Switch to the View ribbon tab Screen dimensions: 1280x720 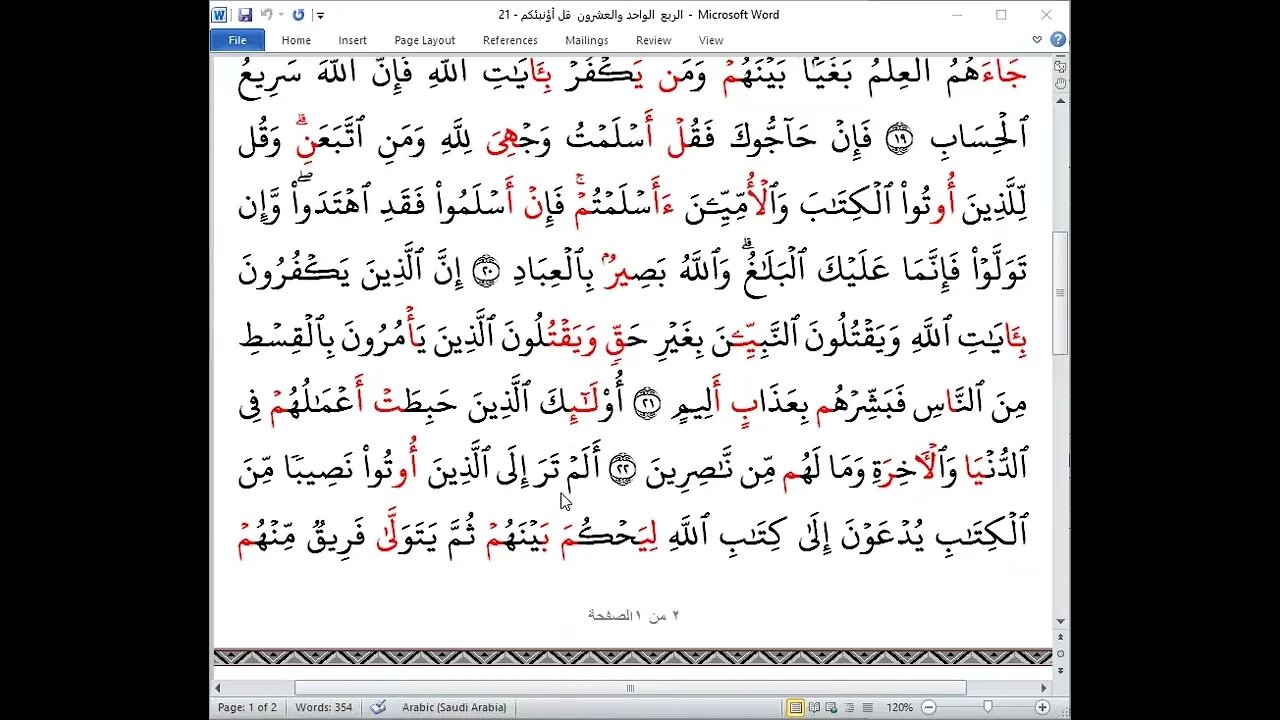pyautogui.click(x=711, y=40)
